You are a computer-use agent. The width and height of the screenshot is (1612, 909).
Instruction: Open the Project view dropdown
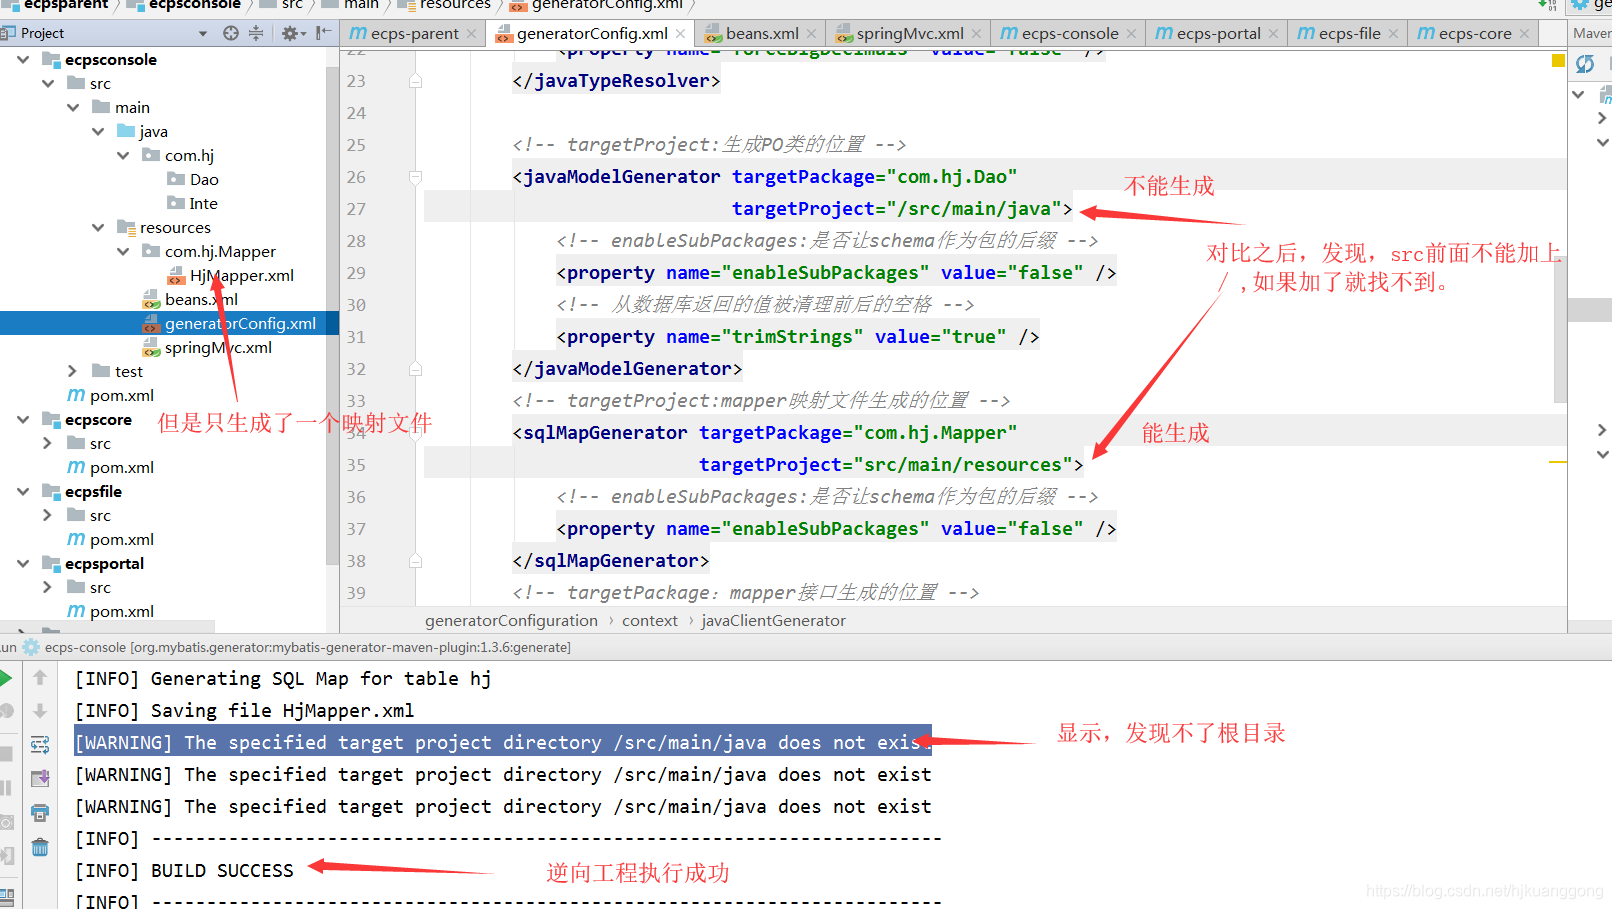tap(203, 33)
